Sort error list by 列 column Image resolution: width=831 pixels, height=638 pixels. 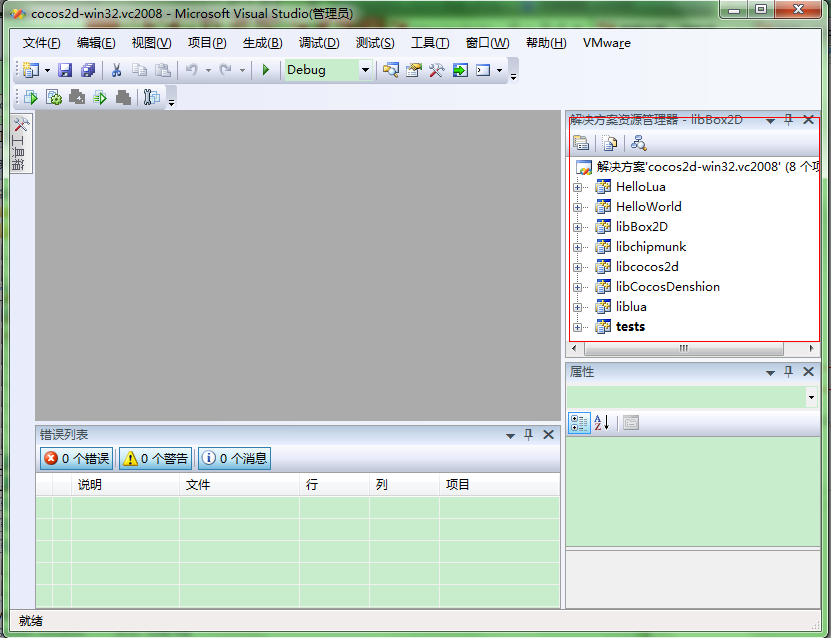click(404, 484)
